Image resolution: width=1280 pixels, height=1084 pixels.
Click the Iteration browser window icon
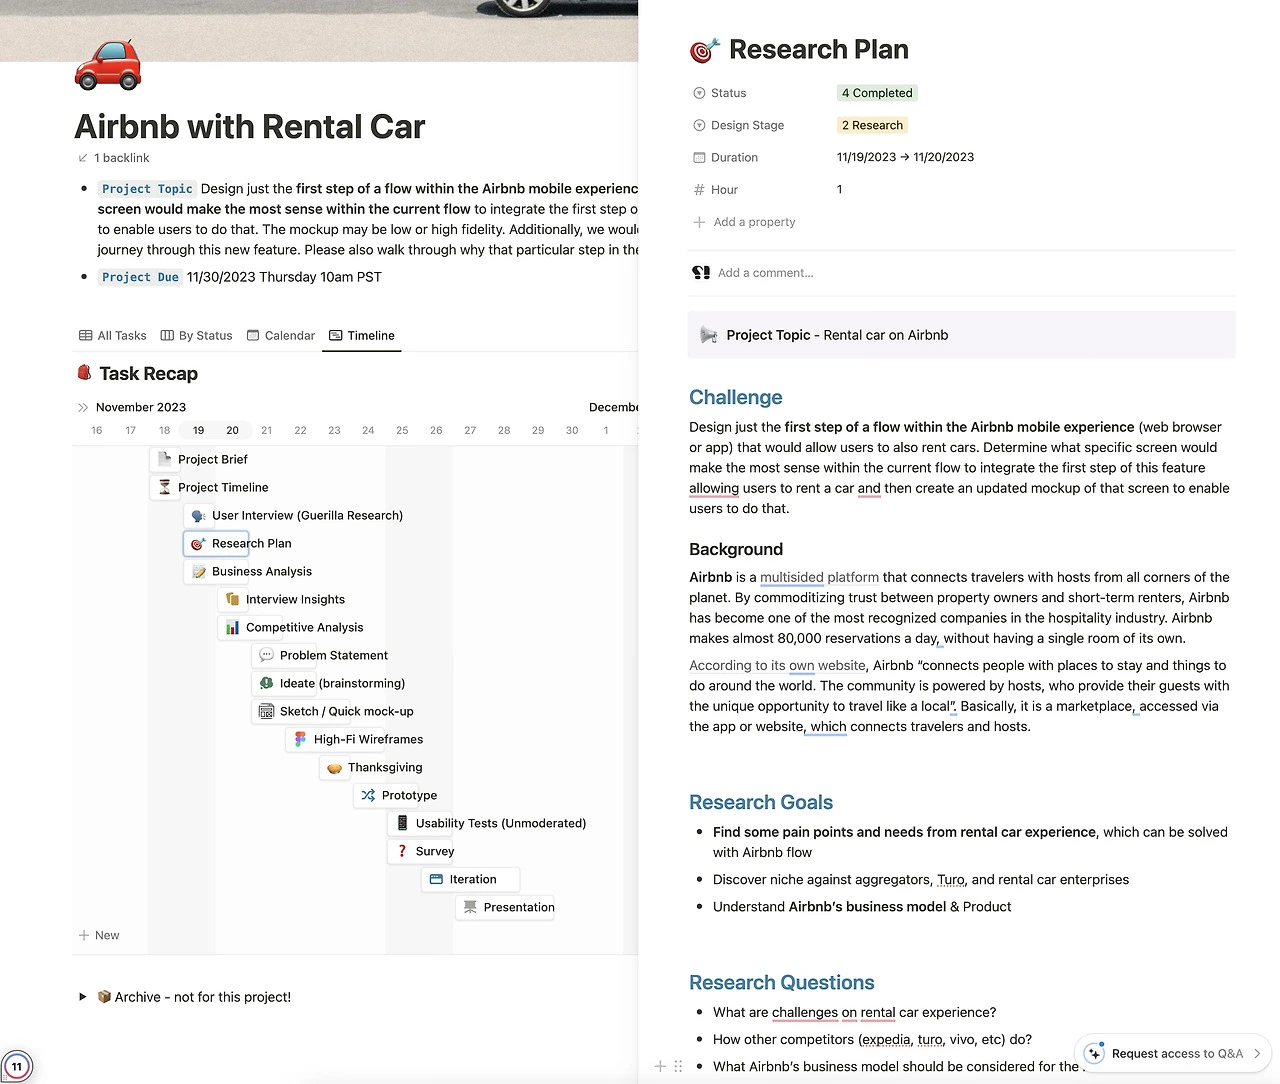coord(436,879)
